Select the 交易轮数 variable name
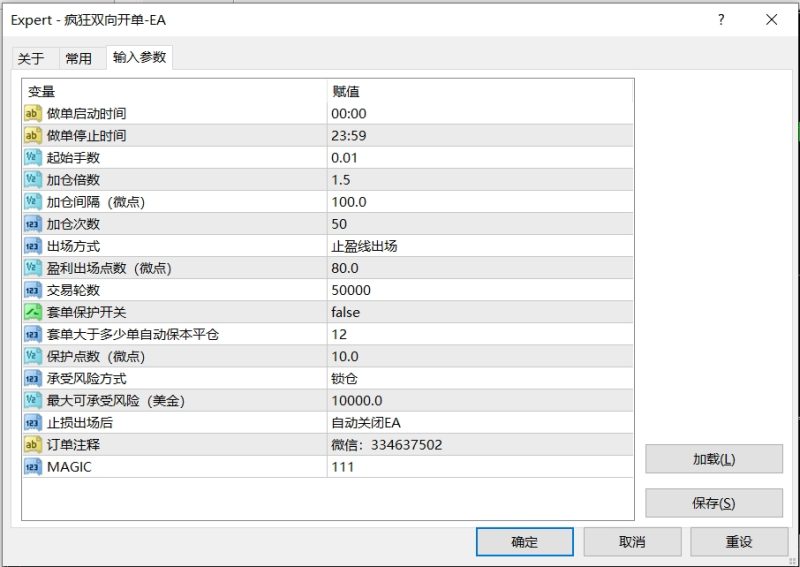The image size is (800, 567). (x=73, y=290)
